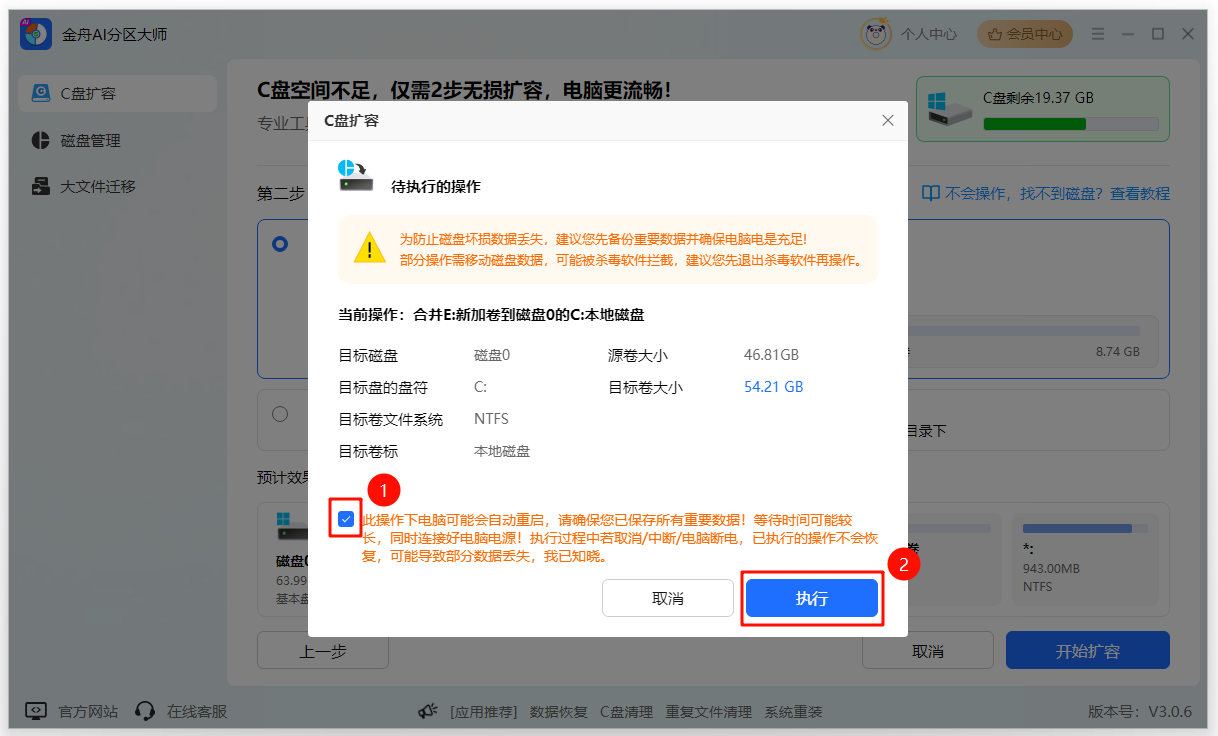Click the 官方网站 monitor icon
The width and height of the screenshot is (1218, 736).
pyautogui.click(x=36, y=711)
